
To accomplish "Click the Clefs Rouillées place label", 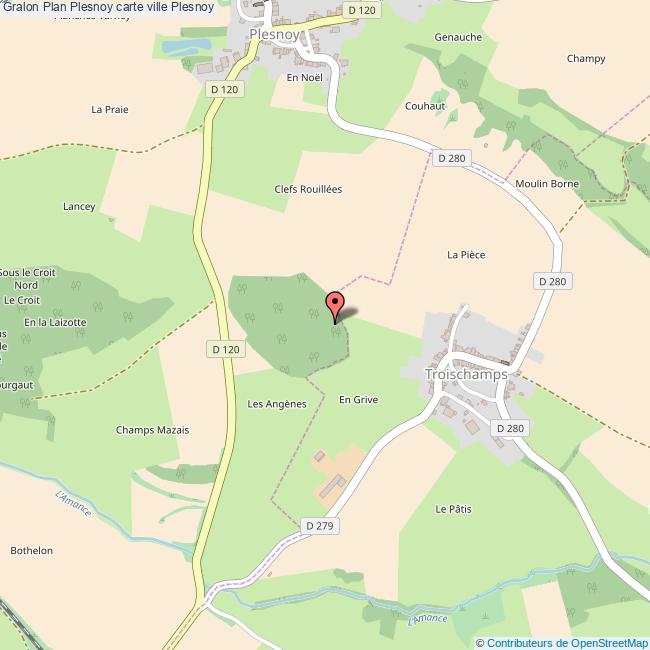I will point(308,189).
